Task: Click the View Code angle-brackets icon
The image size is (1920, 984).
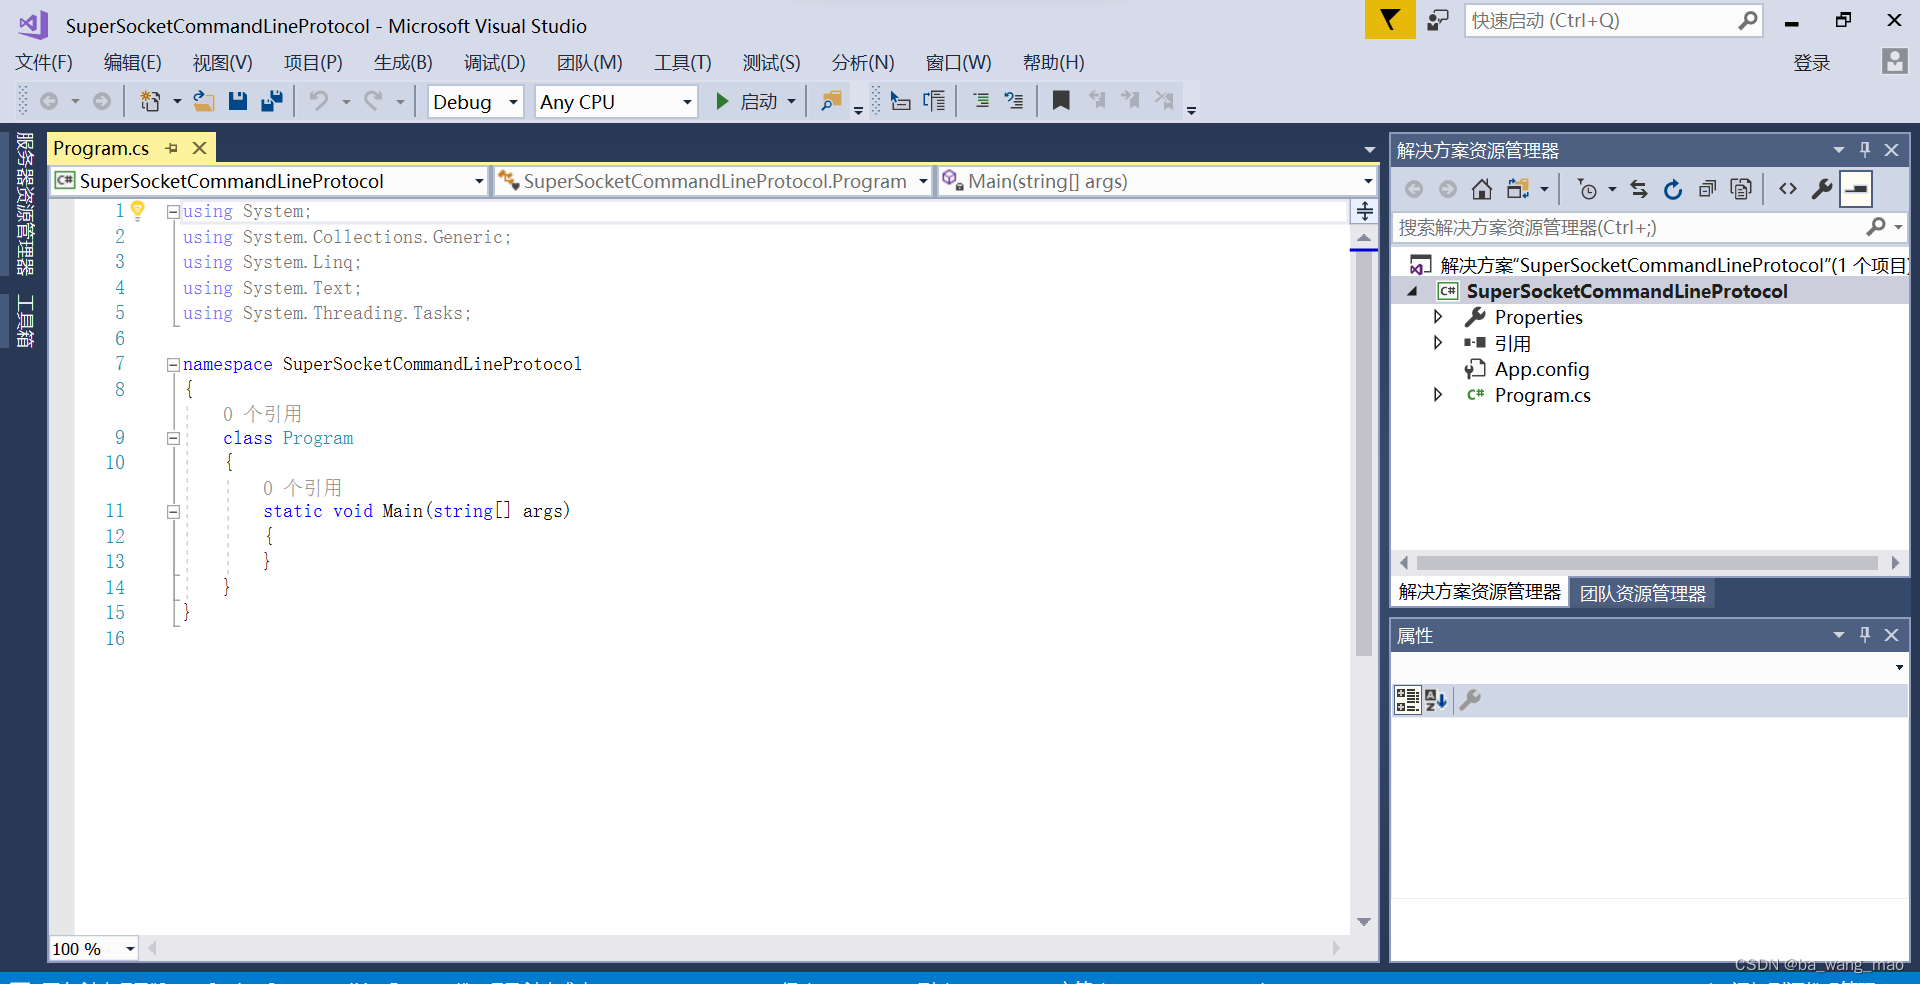Action: tap(1788, 189)
